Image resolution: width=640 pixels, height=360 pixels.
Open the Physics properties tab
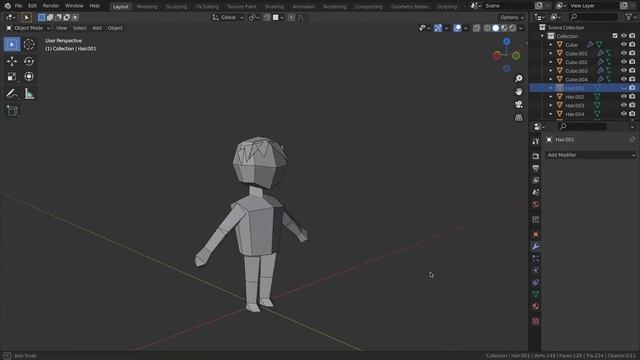tap(536, 270)
